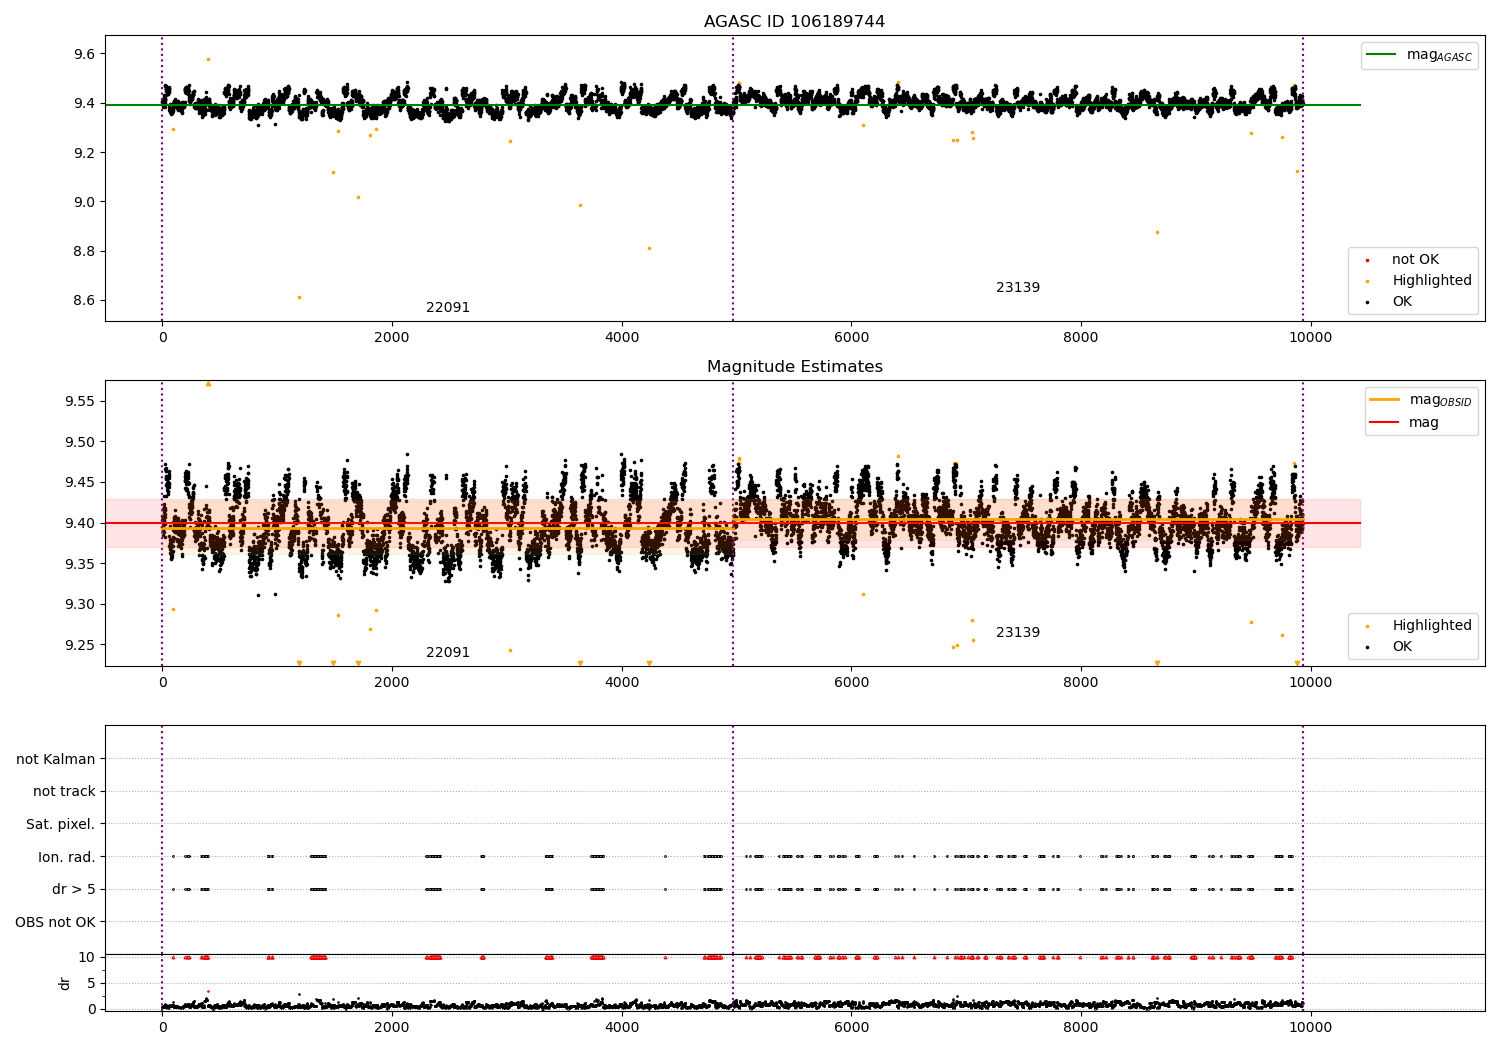1500x1050 pixels.
Task: Click the lowest orange outlier point near 8.6 in top plot
Action: click(x=299, y=297)
